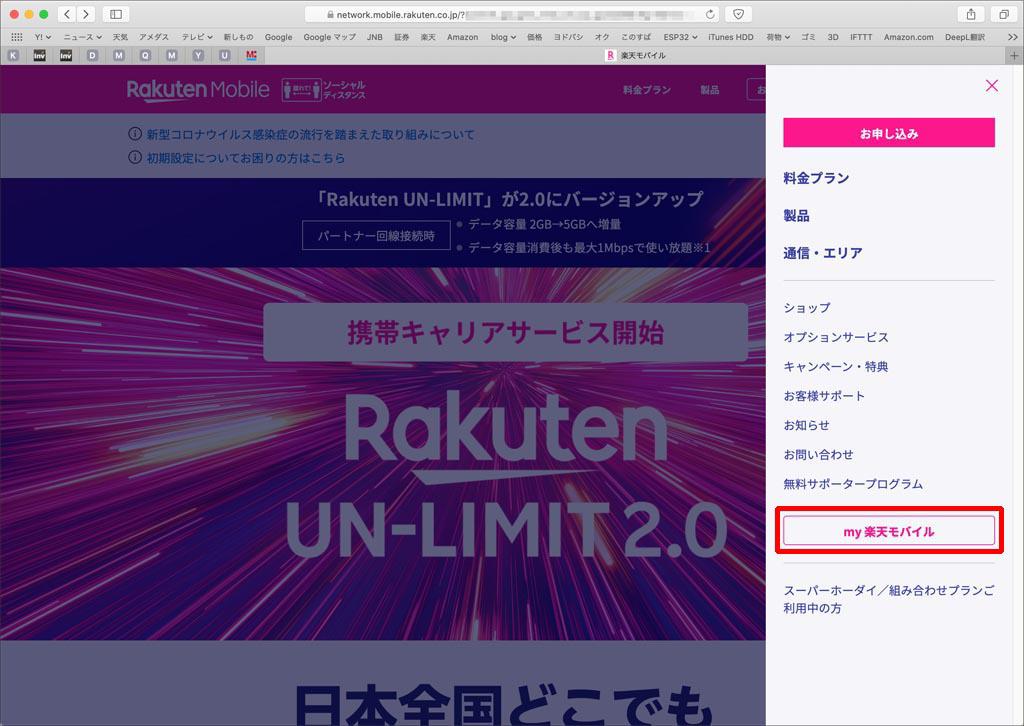Open お知らせ in the side menu
The image size is (1024, 726).
(806, 425)
